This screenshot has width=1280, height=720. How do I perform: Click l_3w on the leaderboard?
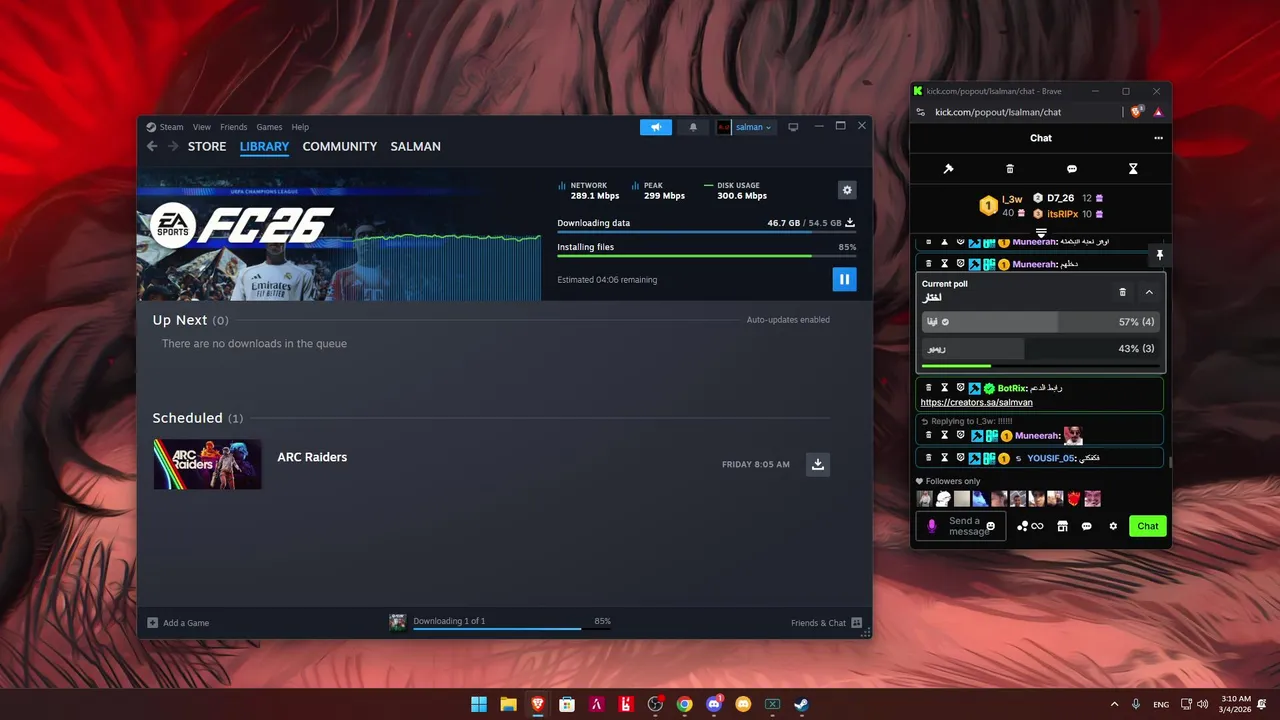[1012, 199]
